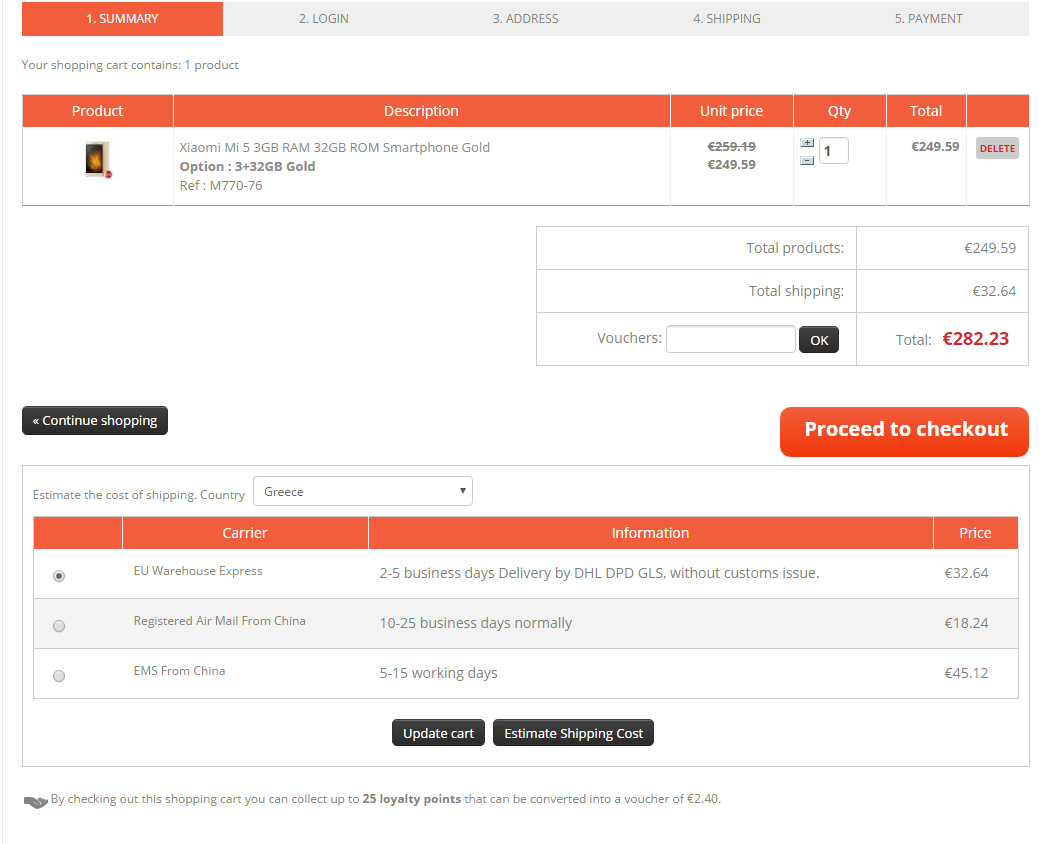Image resolution: width=1049 pixels, height=844 pixels.
Task: Jump to the Payment step tab
Action: point(928,19)
